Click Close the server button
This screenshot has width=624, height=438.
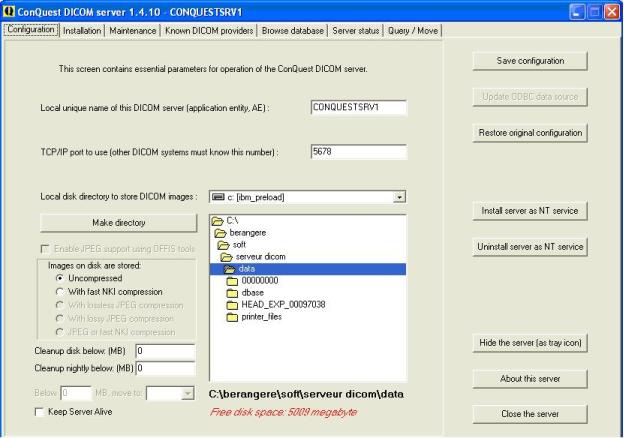530,414
